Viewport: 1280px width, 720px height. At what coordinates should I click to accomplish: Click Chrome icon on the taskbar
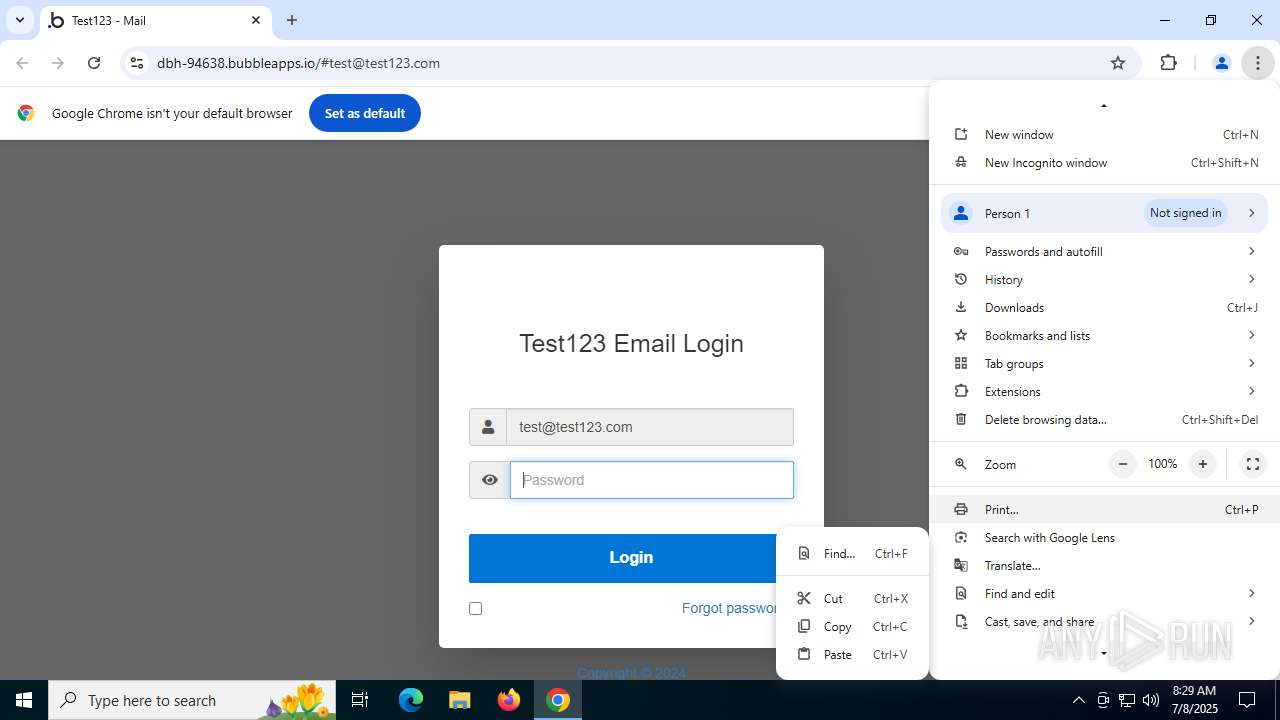pos(558,700)
